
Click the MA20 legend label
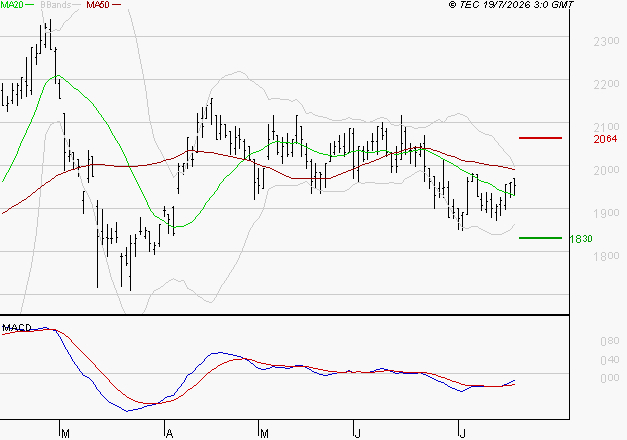pos(12,5)
